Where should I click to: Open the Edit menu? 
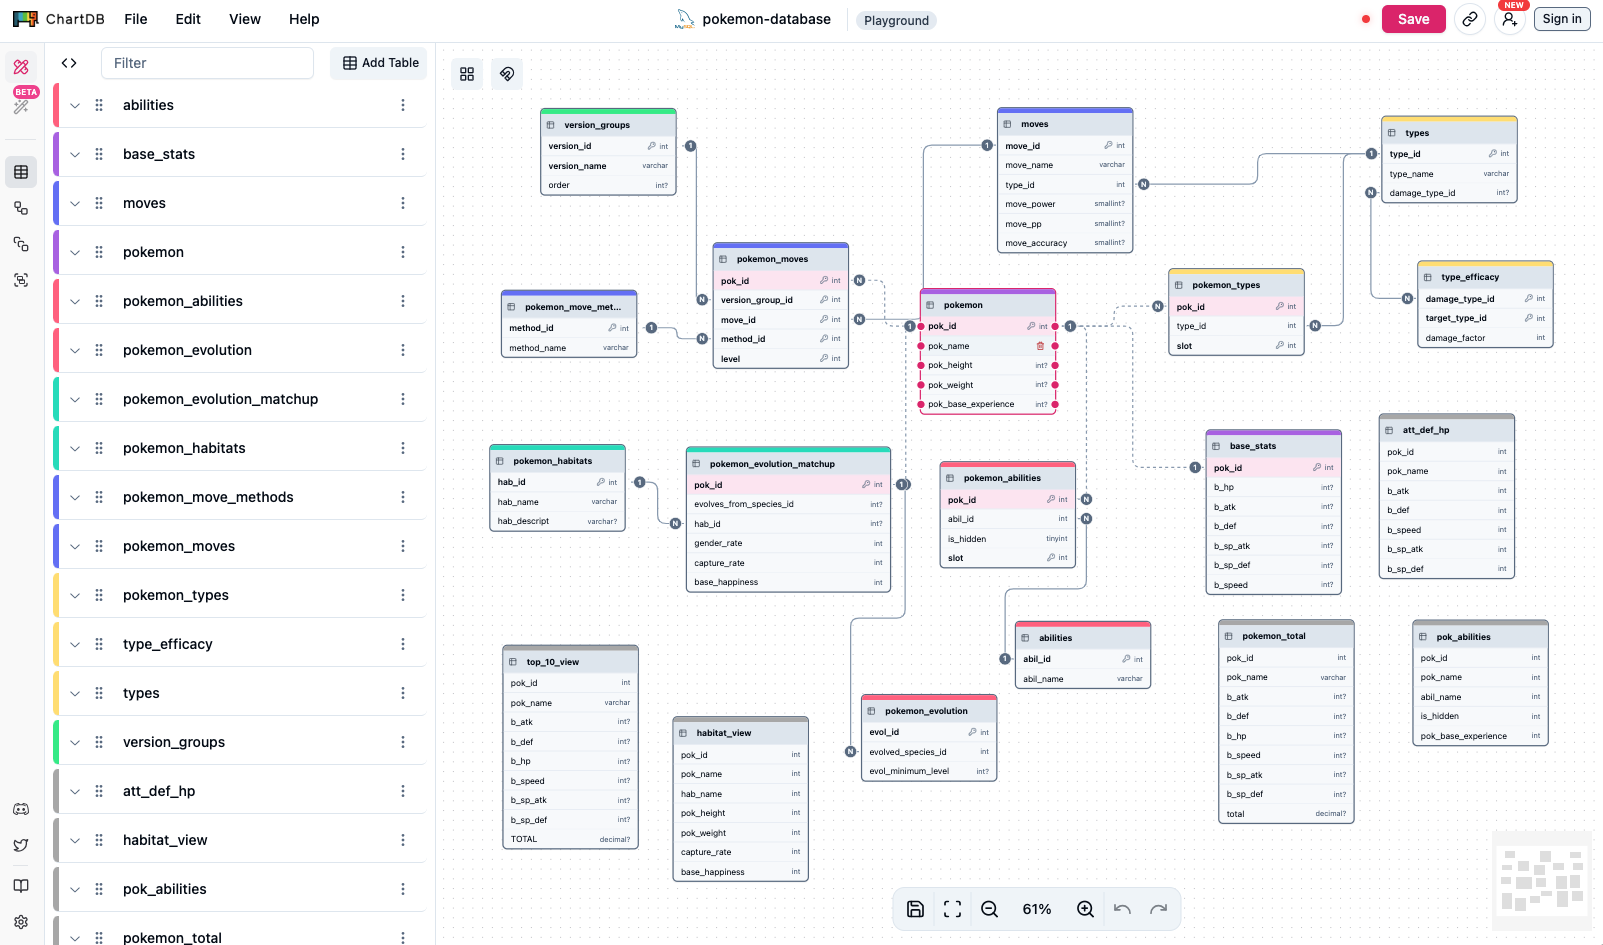188,19
